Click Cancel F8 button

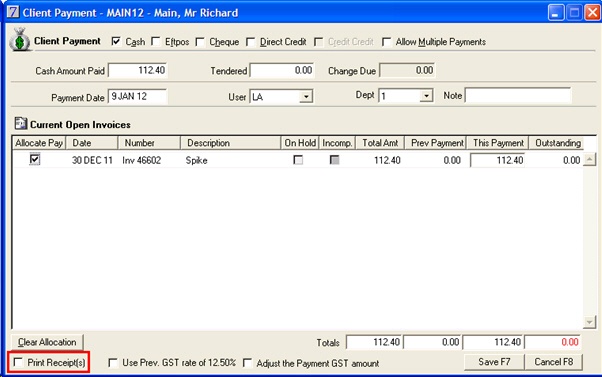pos(554,362)
